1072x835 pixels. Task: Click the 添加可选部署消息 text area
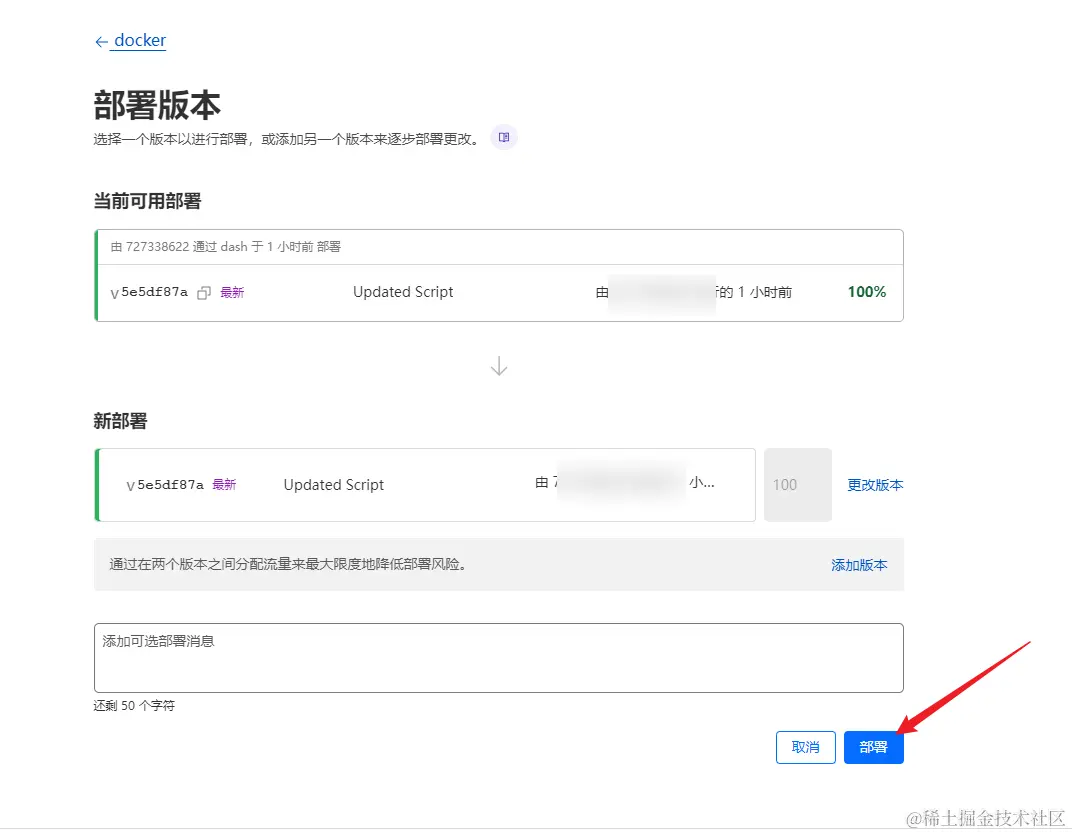(499, 657)
